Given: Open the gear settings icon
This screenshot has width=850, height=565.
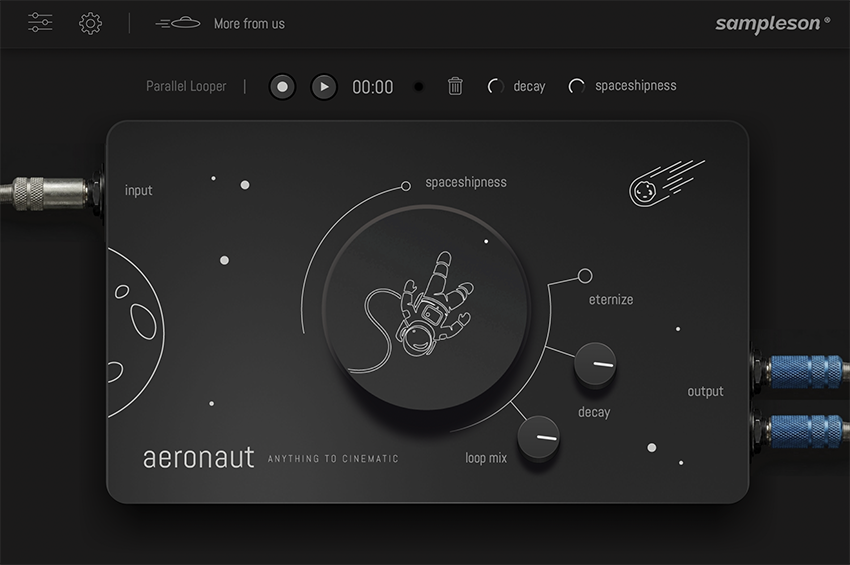Looking at the screenshot, I should (91, 23).
